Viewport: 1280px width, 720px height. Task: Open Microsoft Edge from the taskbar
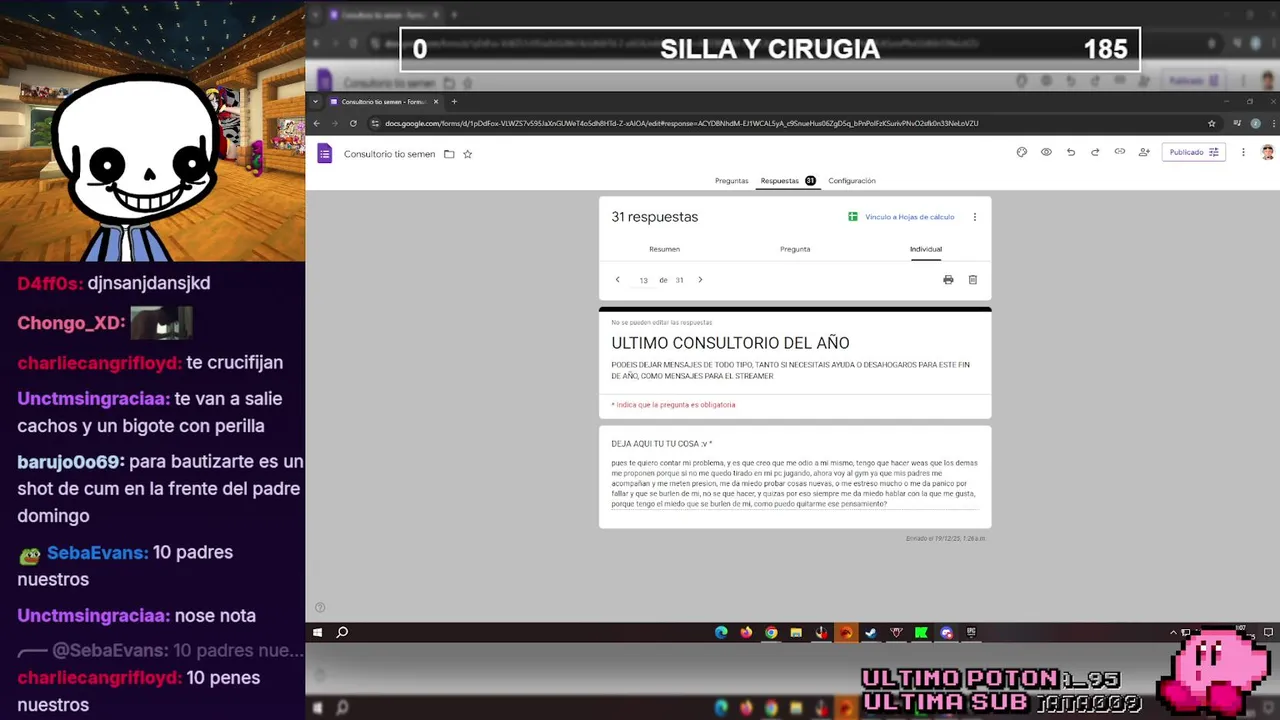click(721, 632)
